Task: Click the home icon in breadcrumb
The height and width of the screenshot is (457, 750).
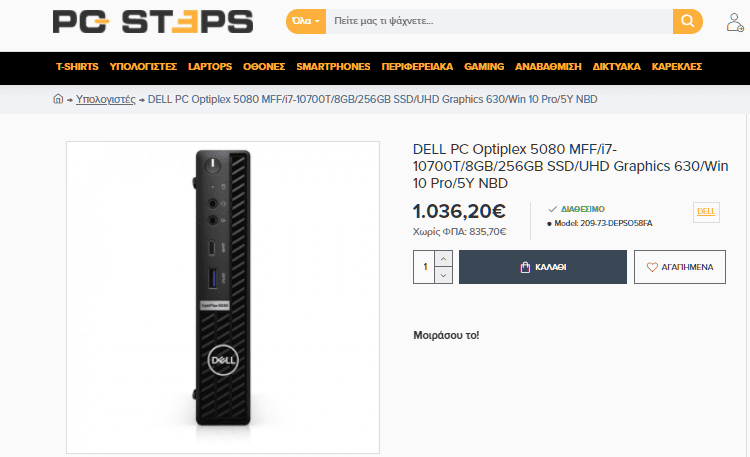Action: click(58, 99)
